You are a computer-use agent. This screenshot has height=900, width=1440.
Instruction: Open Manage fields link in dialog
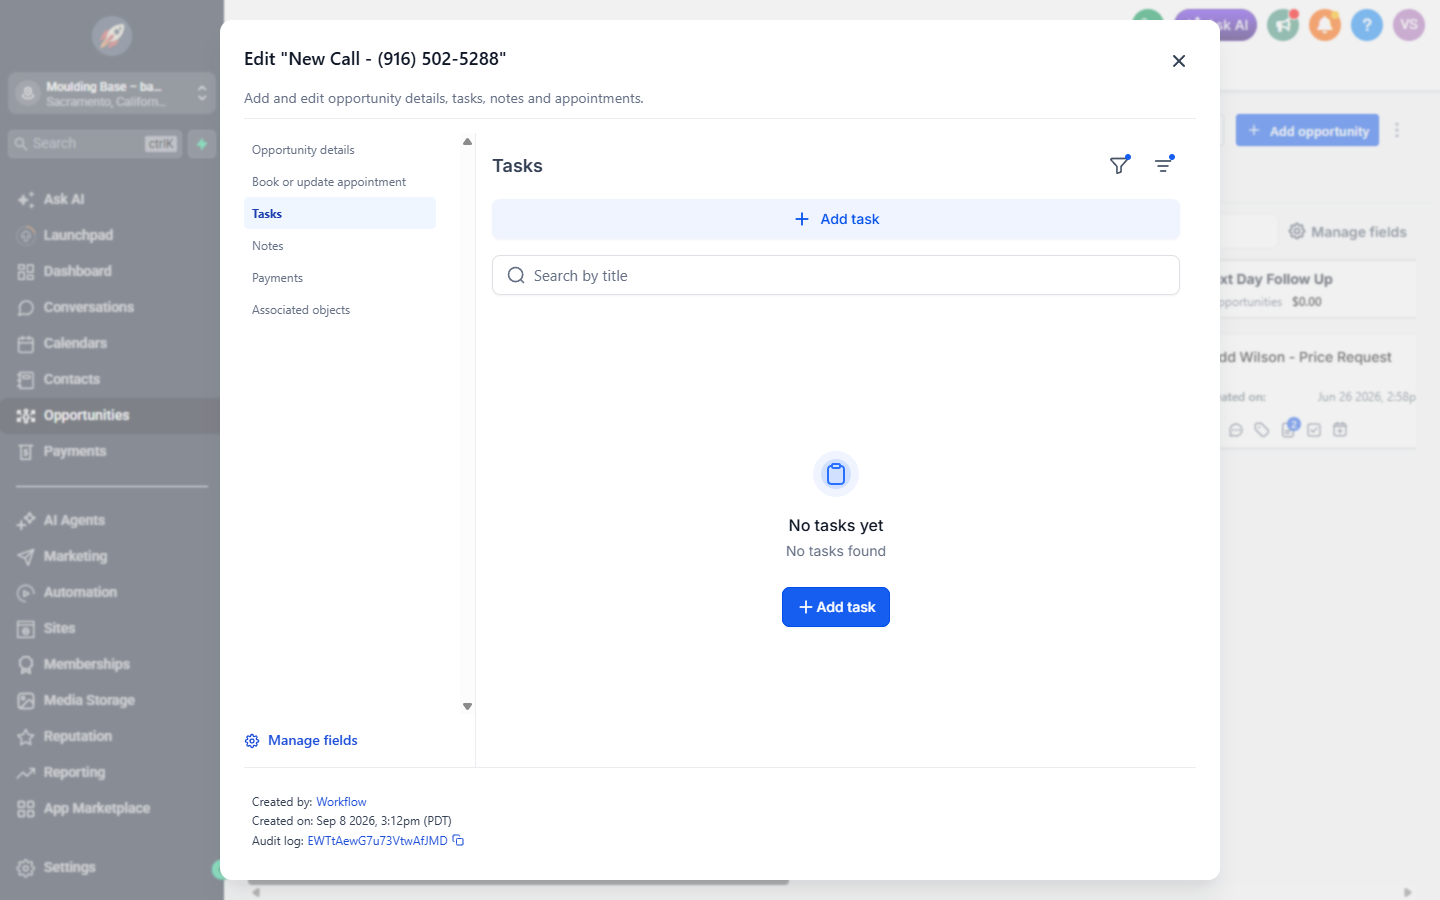click(x=301, y=740)
